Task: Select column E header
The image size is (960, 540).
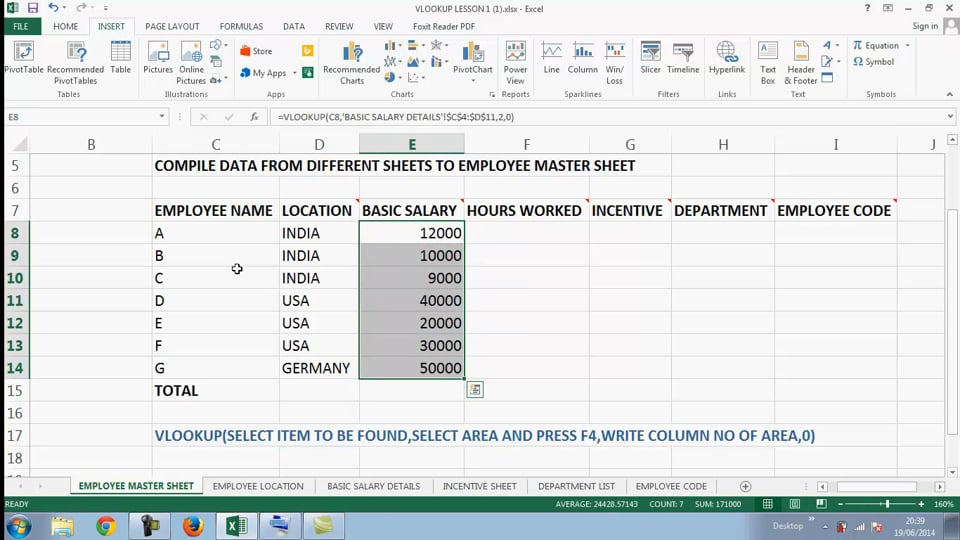Action: [x=411, y=144]
